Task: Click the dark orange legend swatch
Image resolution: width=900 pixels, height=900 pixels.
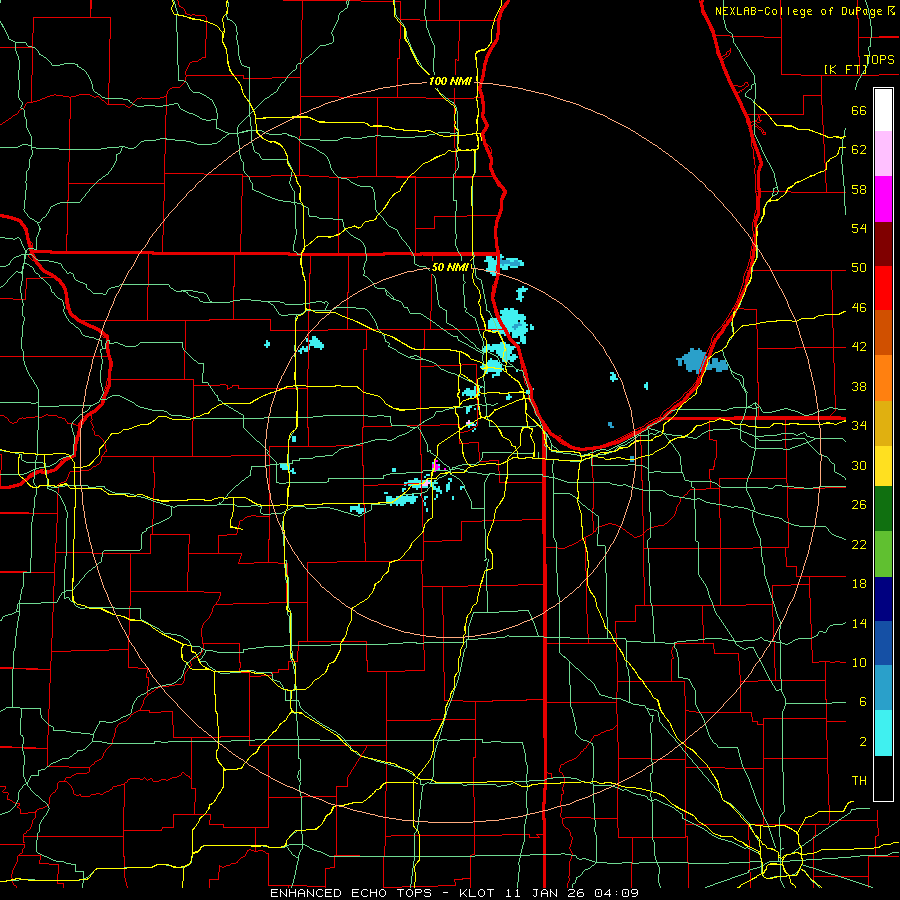Action: [x=883, y=333]
